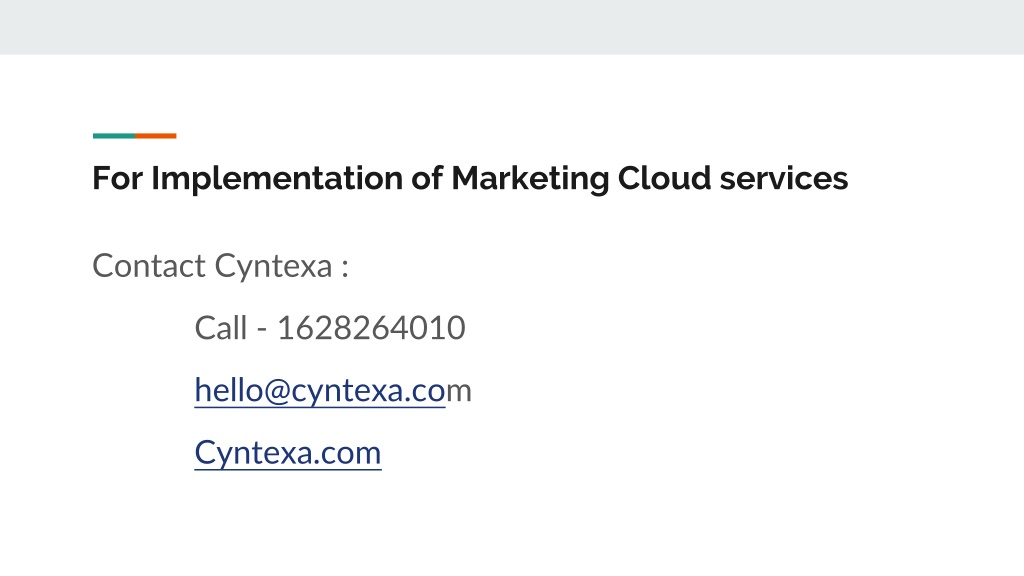This screenshot has height=576, width=1024.
Task: Click the un-underlined trailing 'm' of the email address
Action: tap(458, 392)
